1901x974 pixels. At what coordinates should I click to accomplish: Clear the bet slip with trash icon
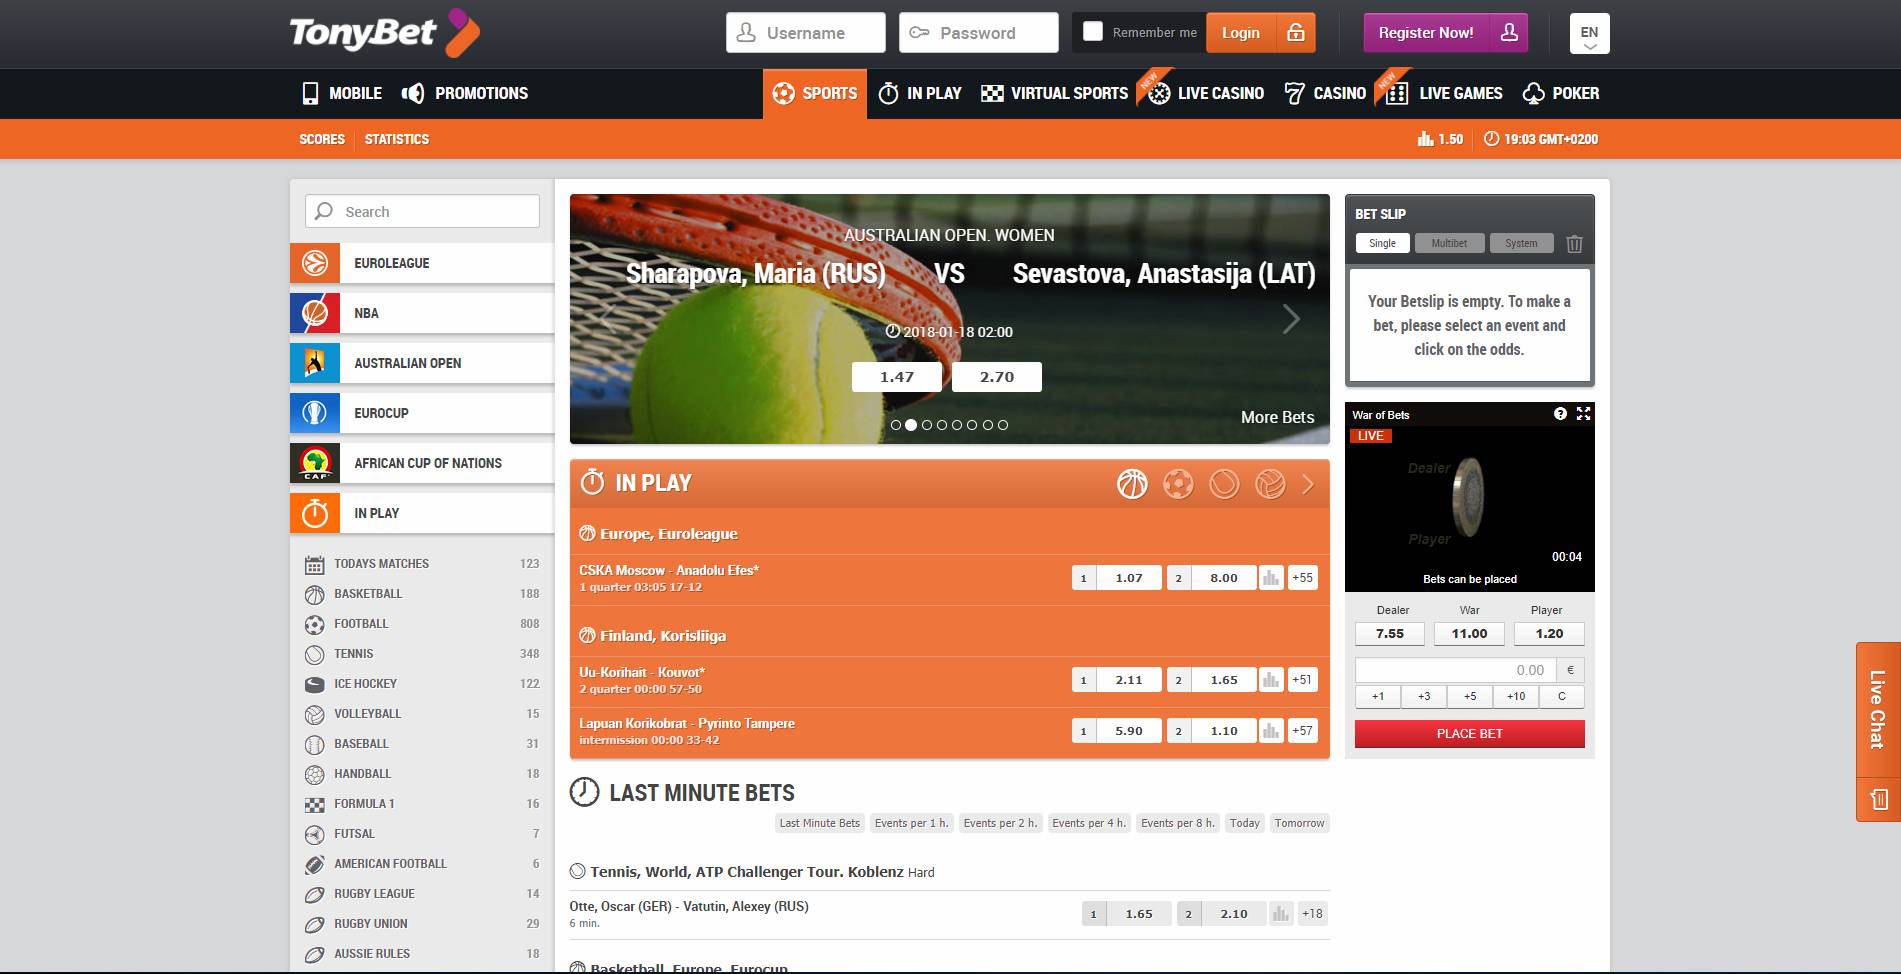click(1574, 244)
